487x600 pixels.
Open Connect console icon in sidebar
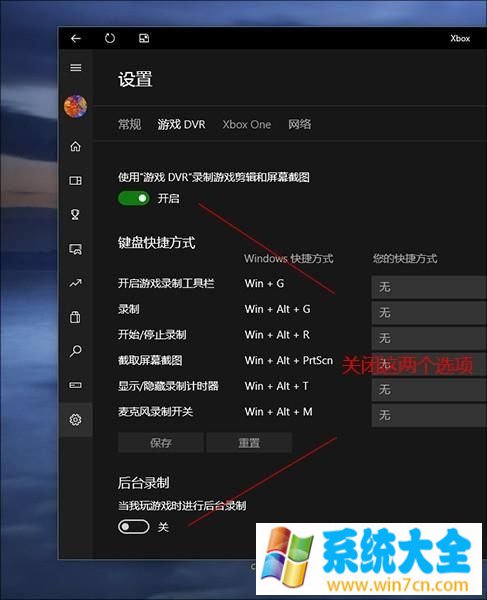(x=75, y=385)
